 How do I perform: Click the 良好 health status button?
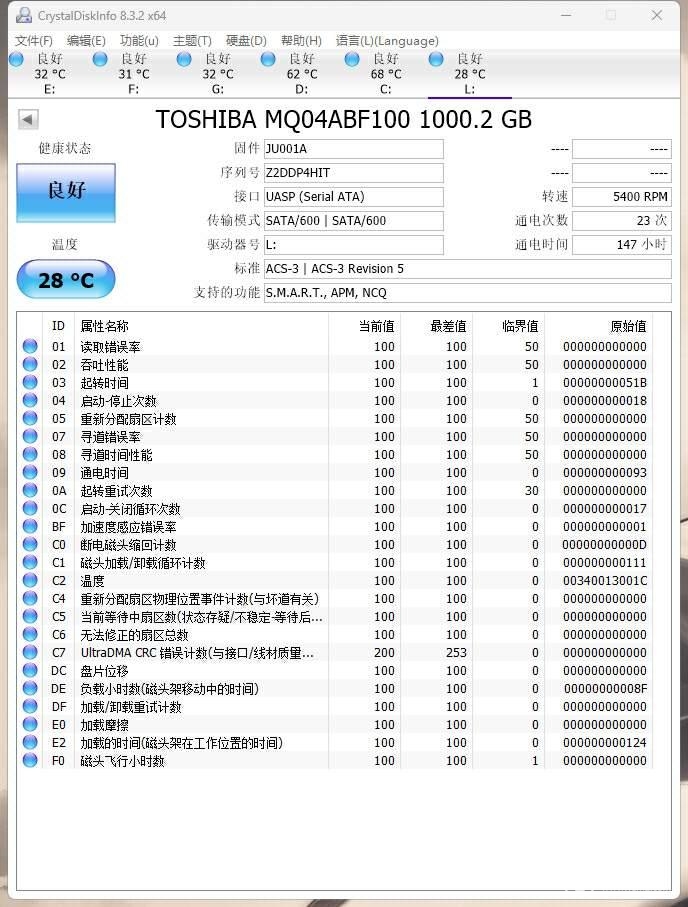point(66,193)
